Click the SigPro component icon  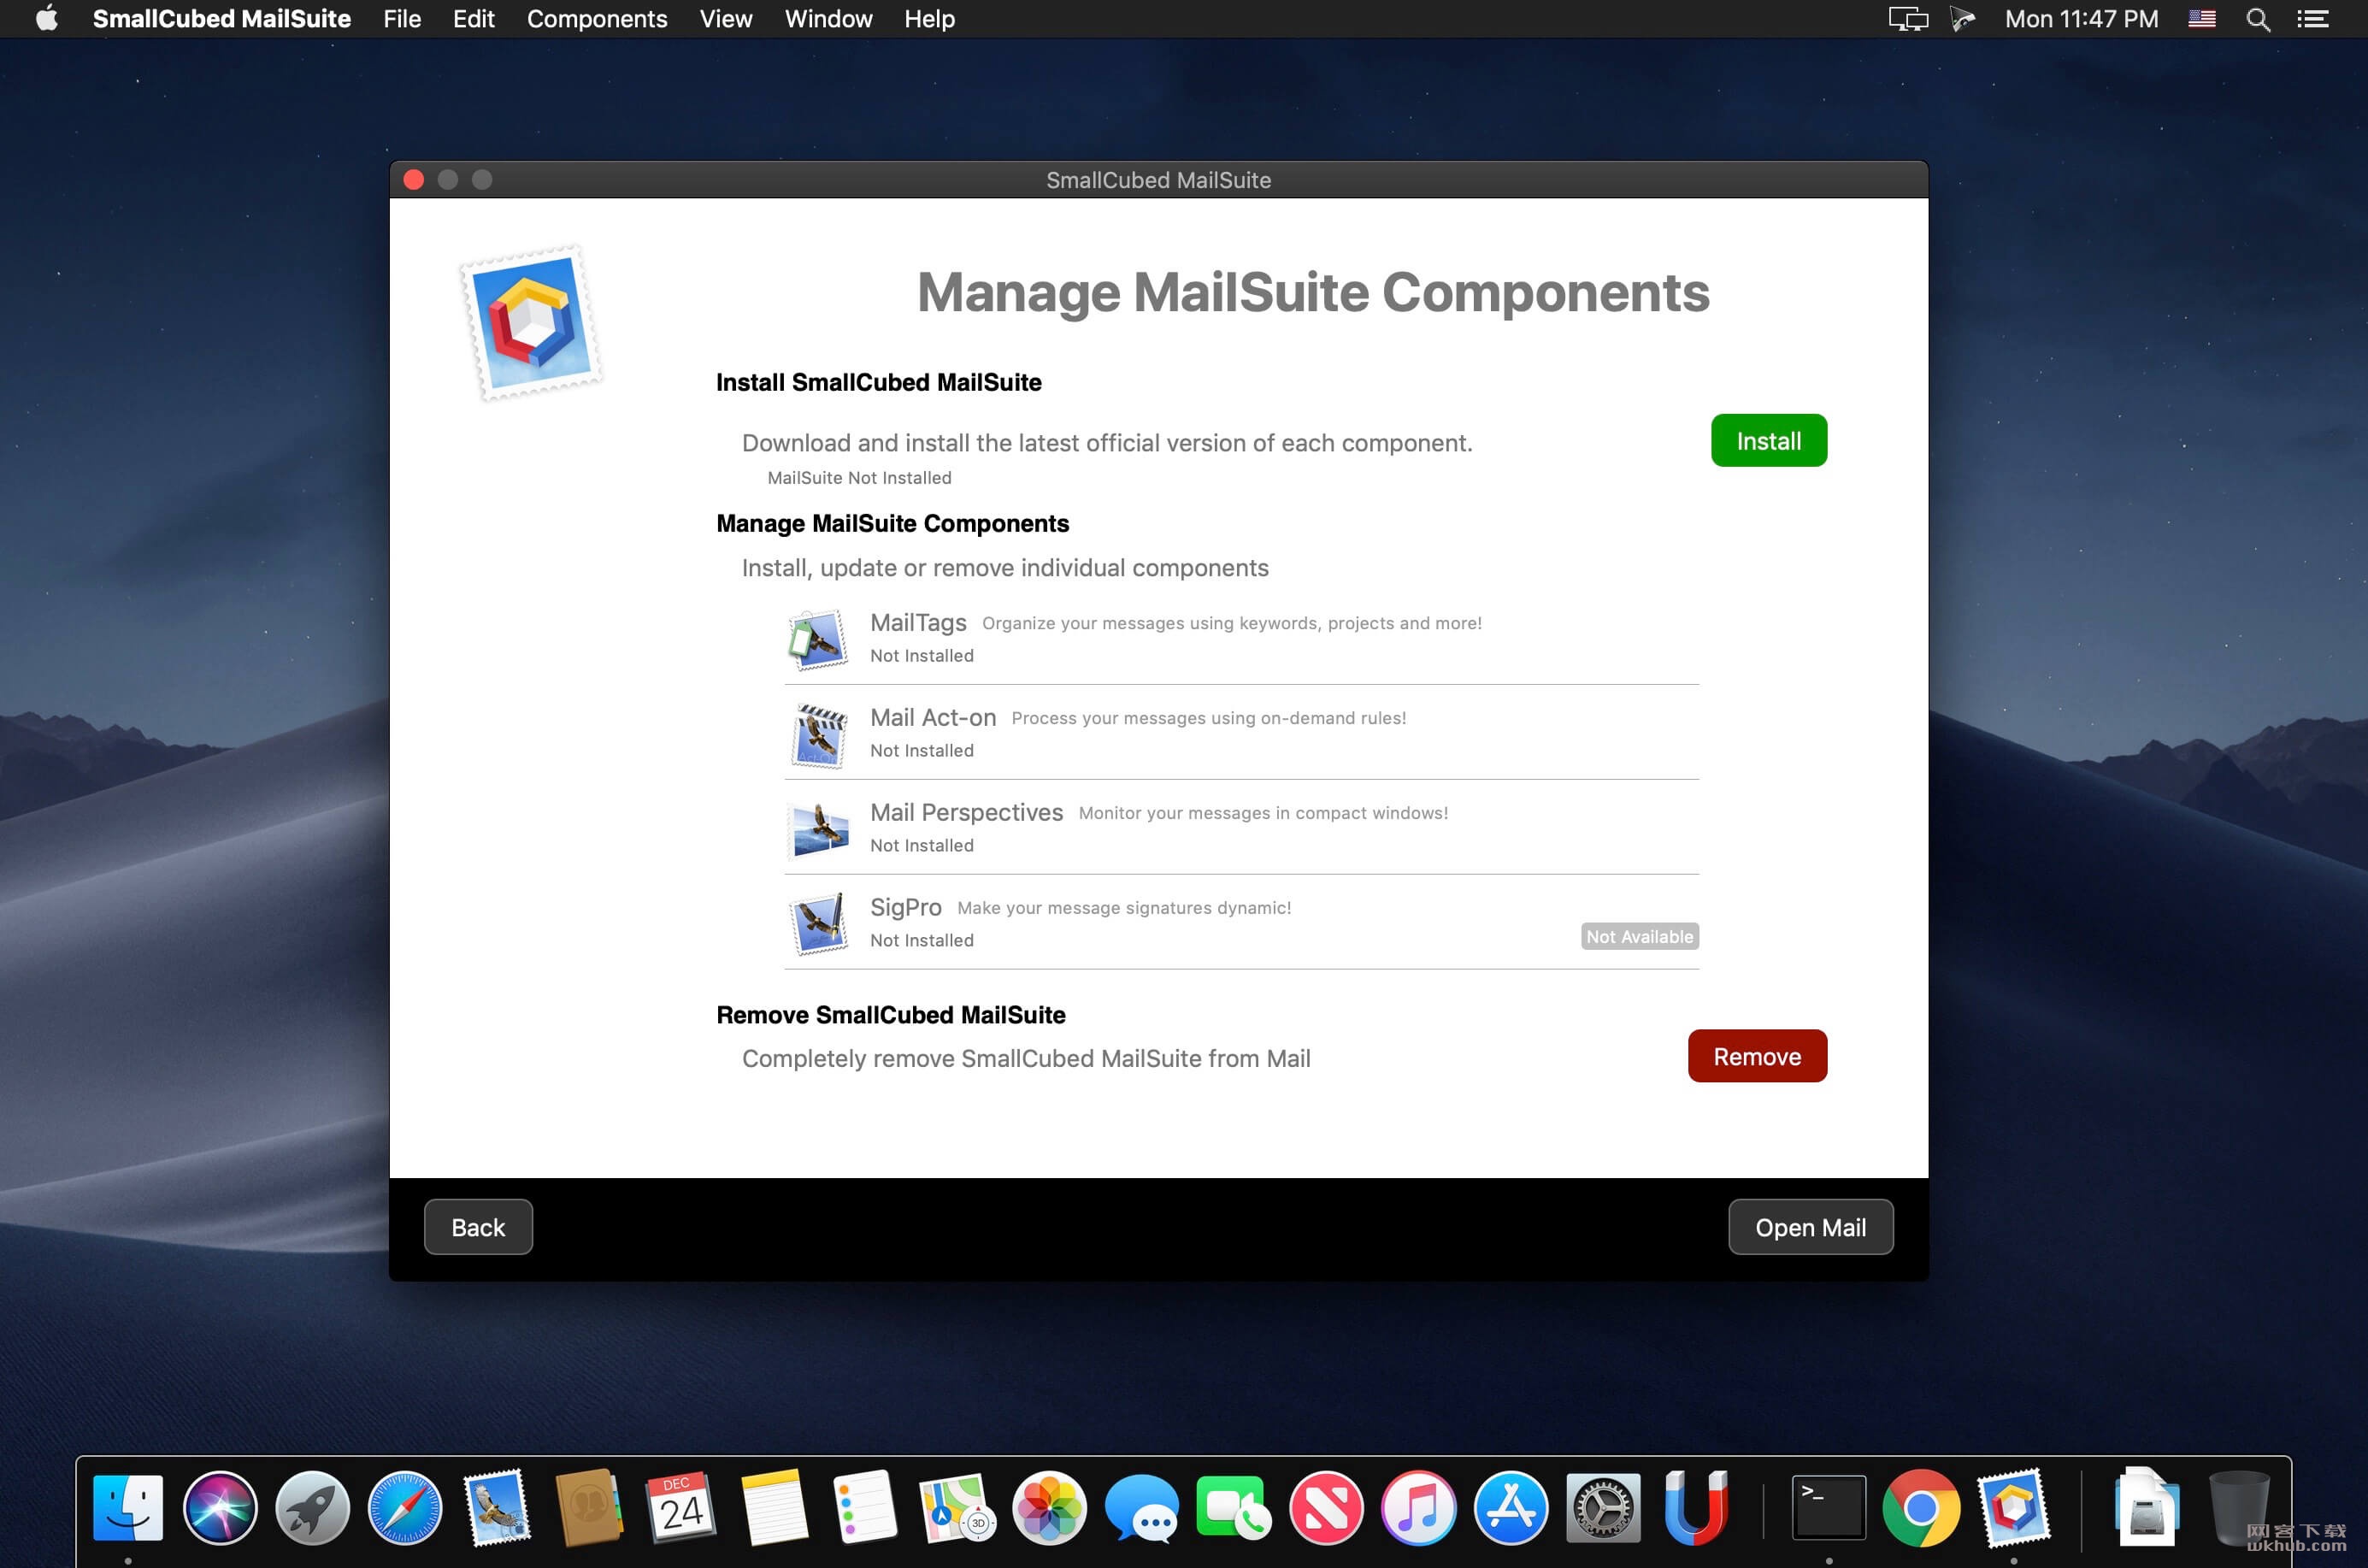[818, 923]
